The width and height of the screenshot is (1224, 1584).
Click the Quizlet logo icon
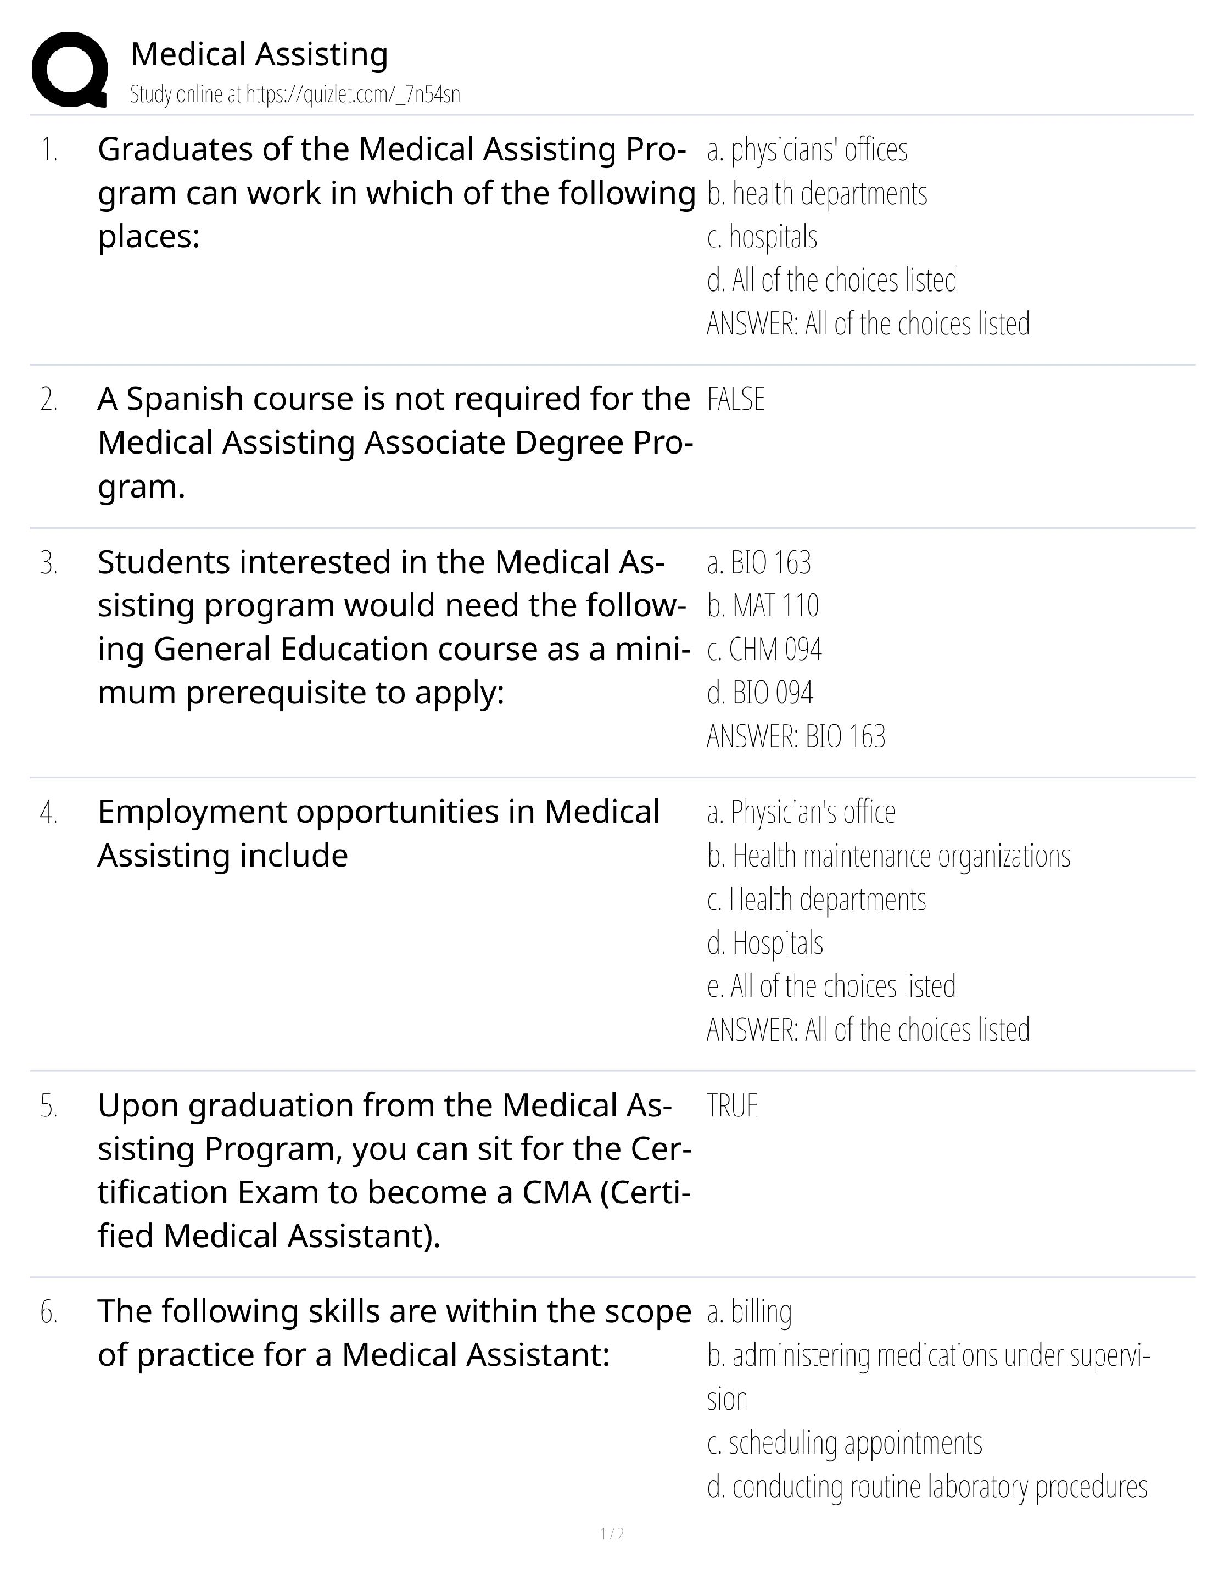coord(70,70)
